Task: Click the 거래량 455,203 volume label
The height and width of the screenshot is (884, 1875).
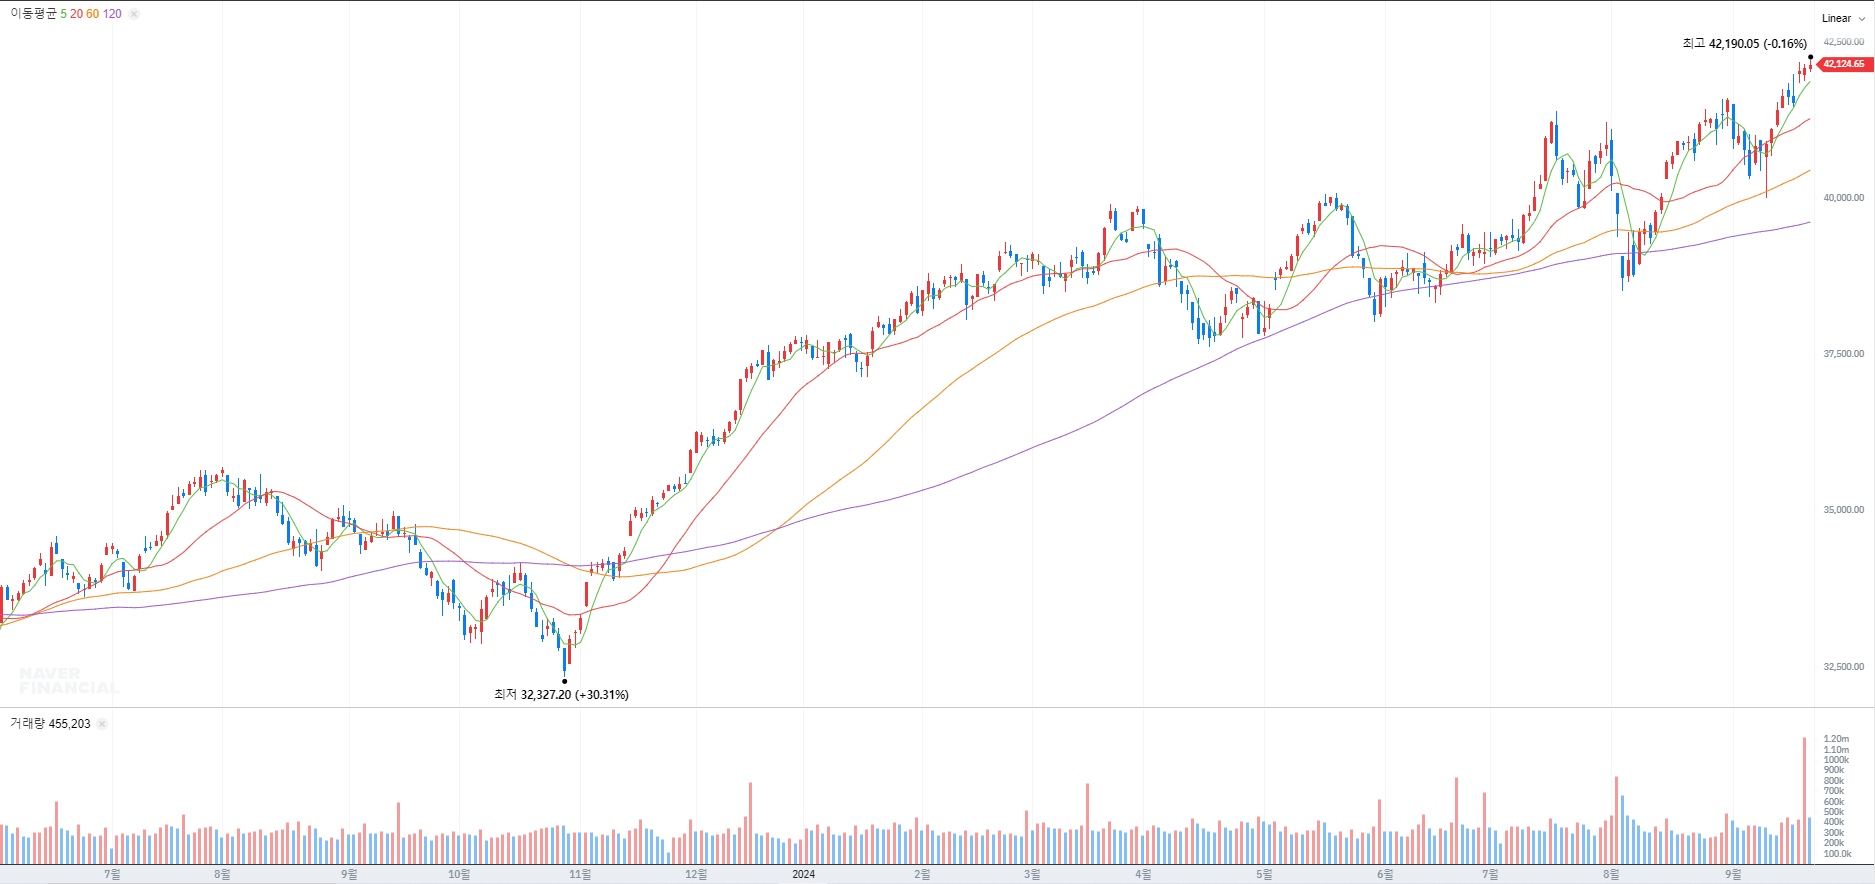Action: (x=50, y=724)
